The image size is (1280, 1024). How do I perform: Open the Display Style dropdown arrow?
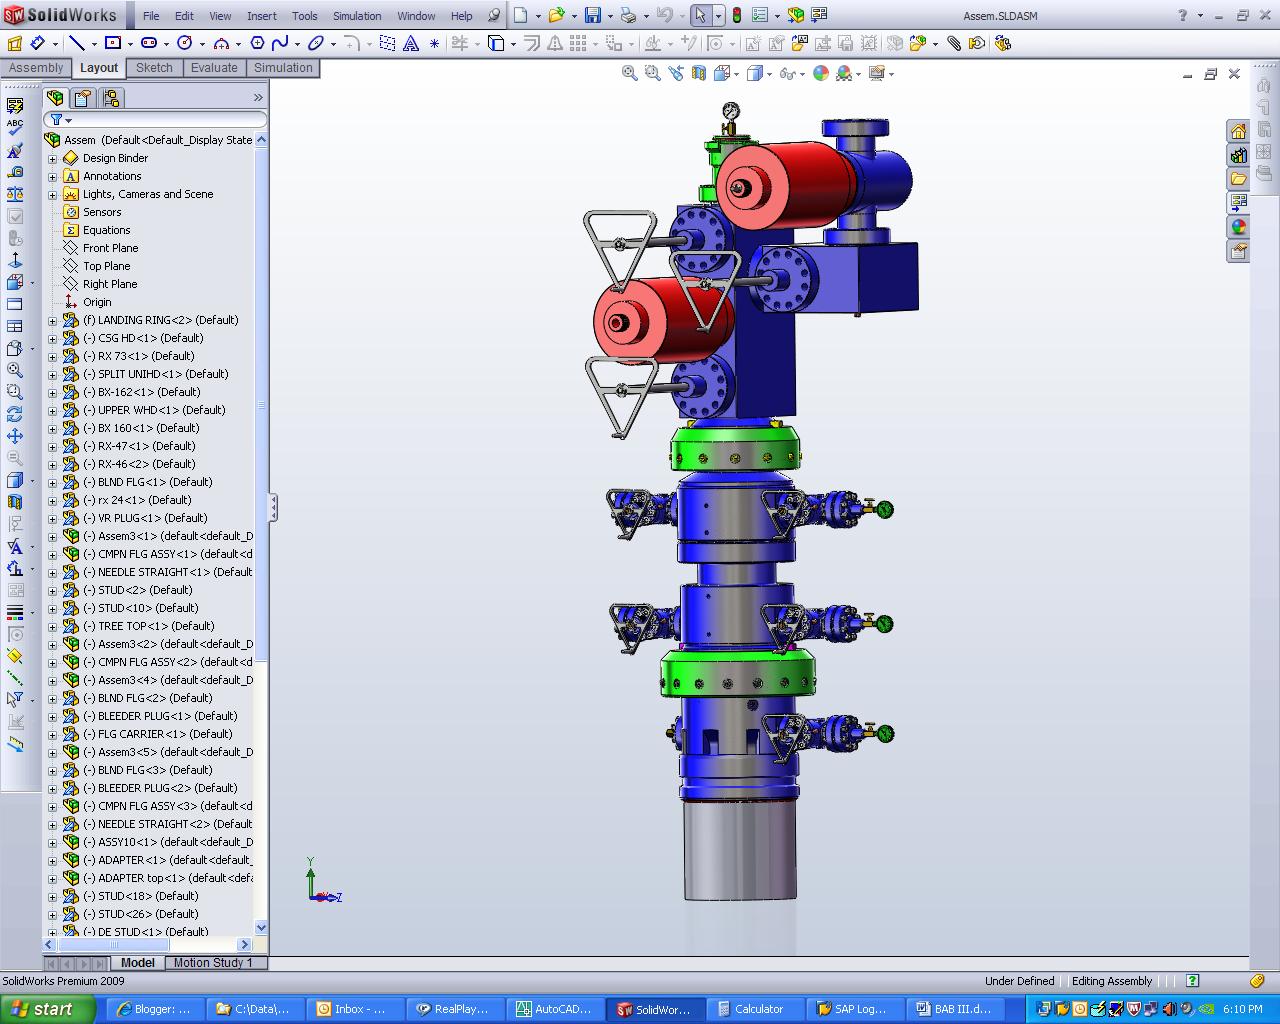(770, 74)
